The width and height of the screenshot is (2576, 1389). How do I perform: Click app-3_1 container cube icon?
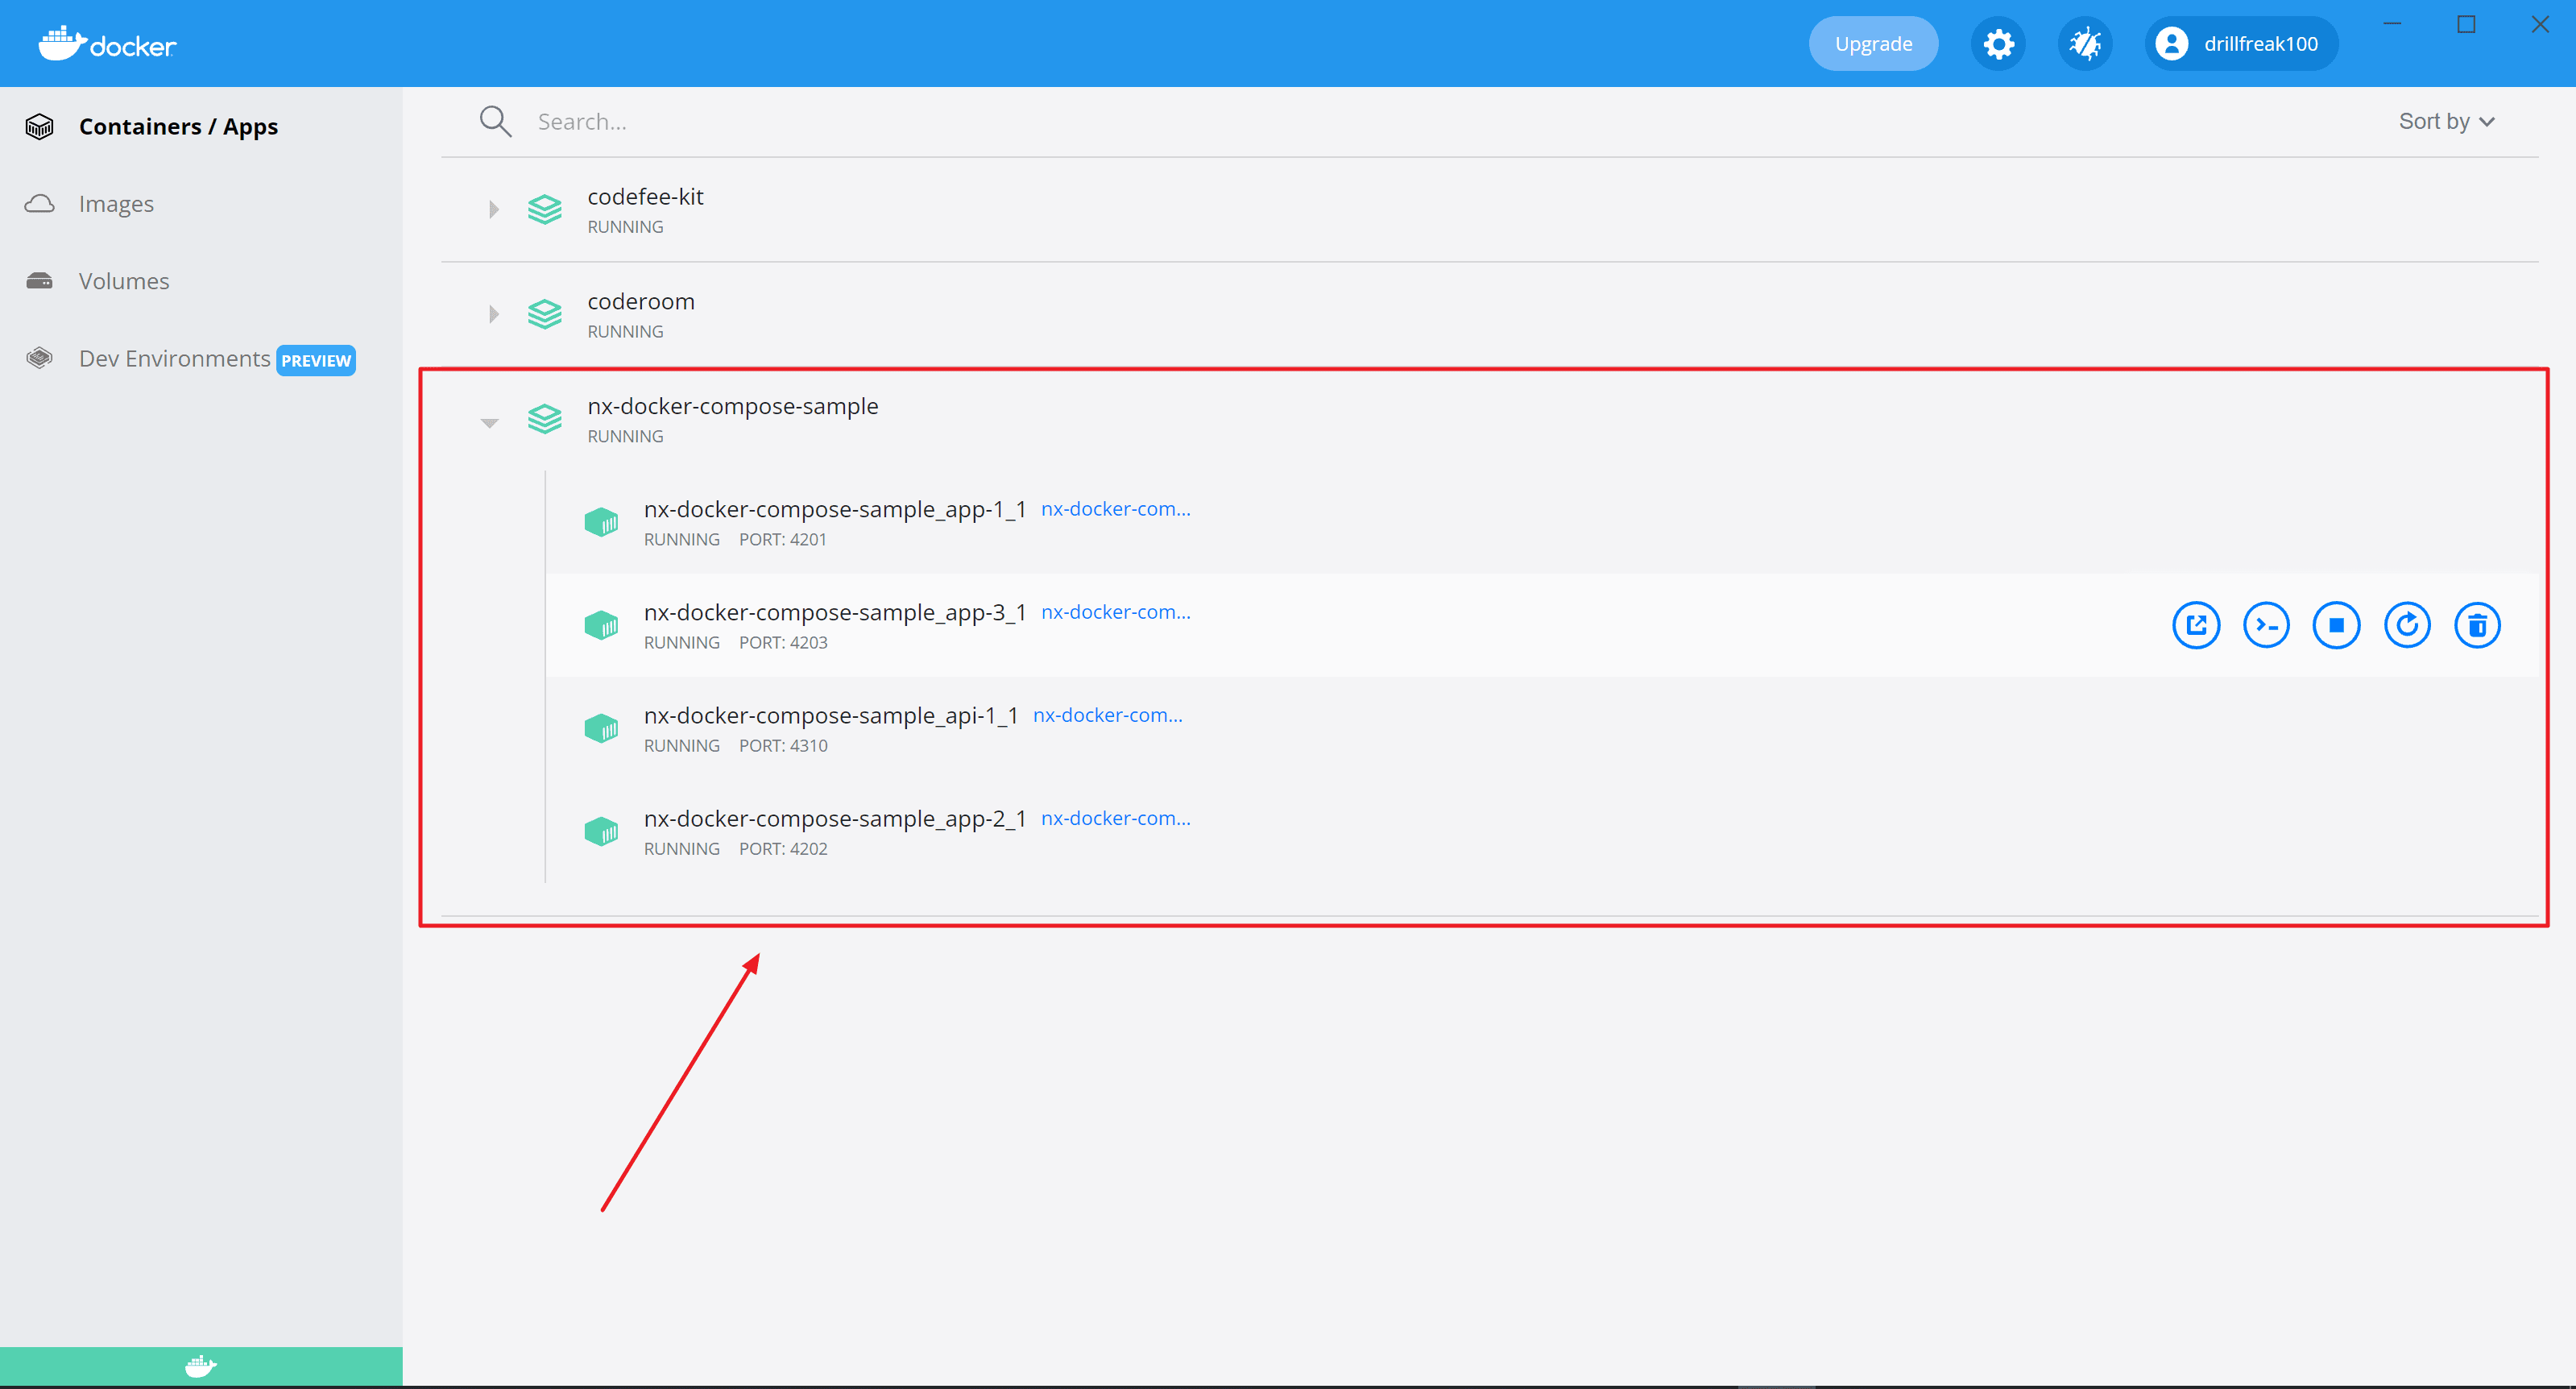click(x=601, y=625)
